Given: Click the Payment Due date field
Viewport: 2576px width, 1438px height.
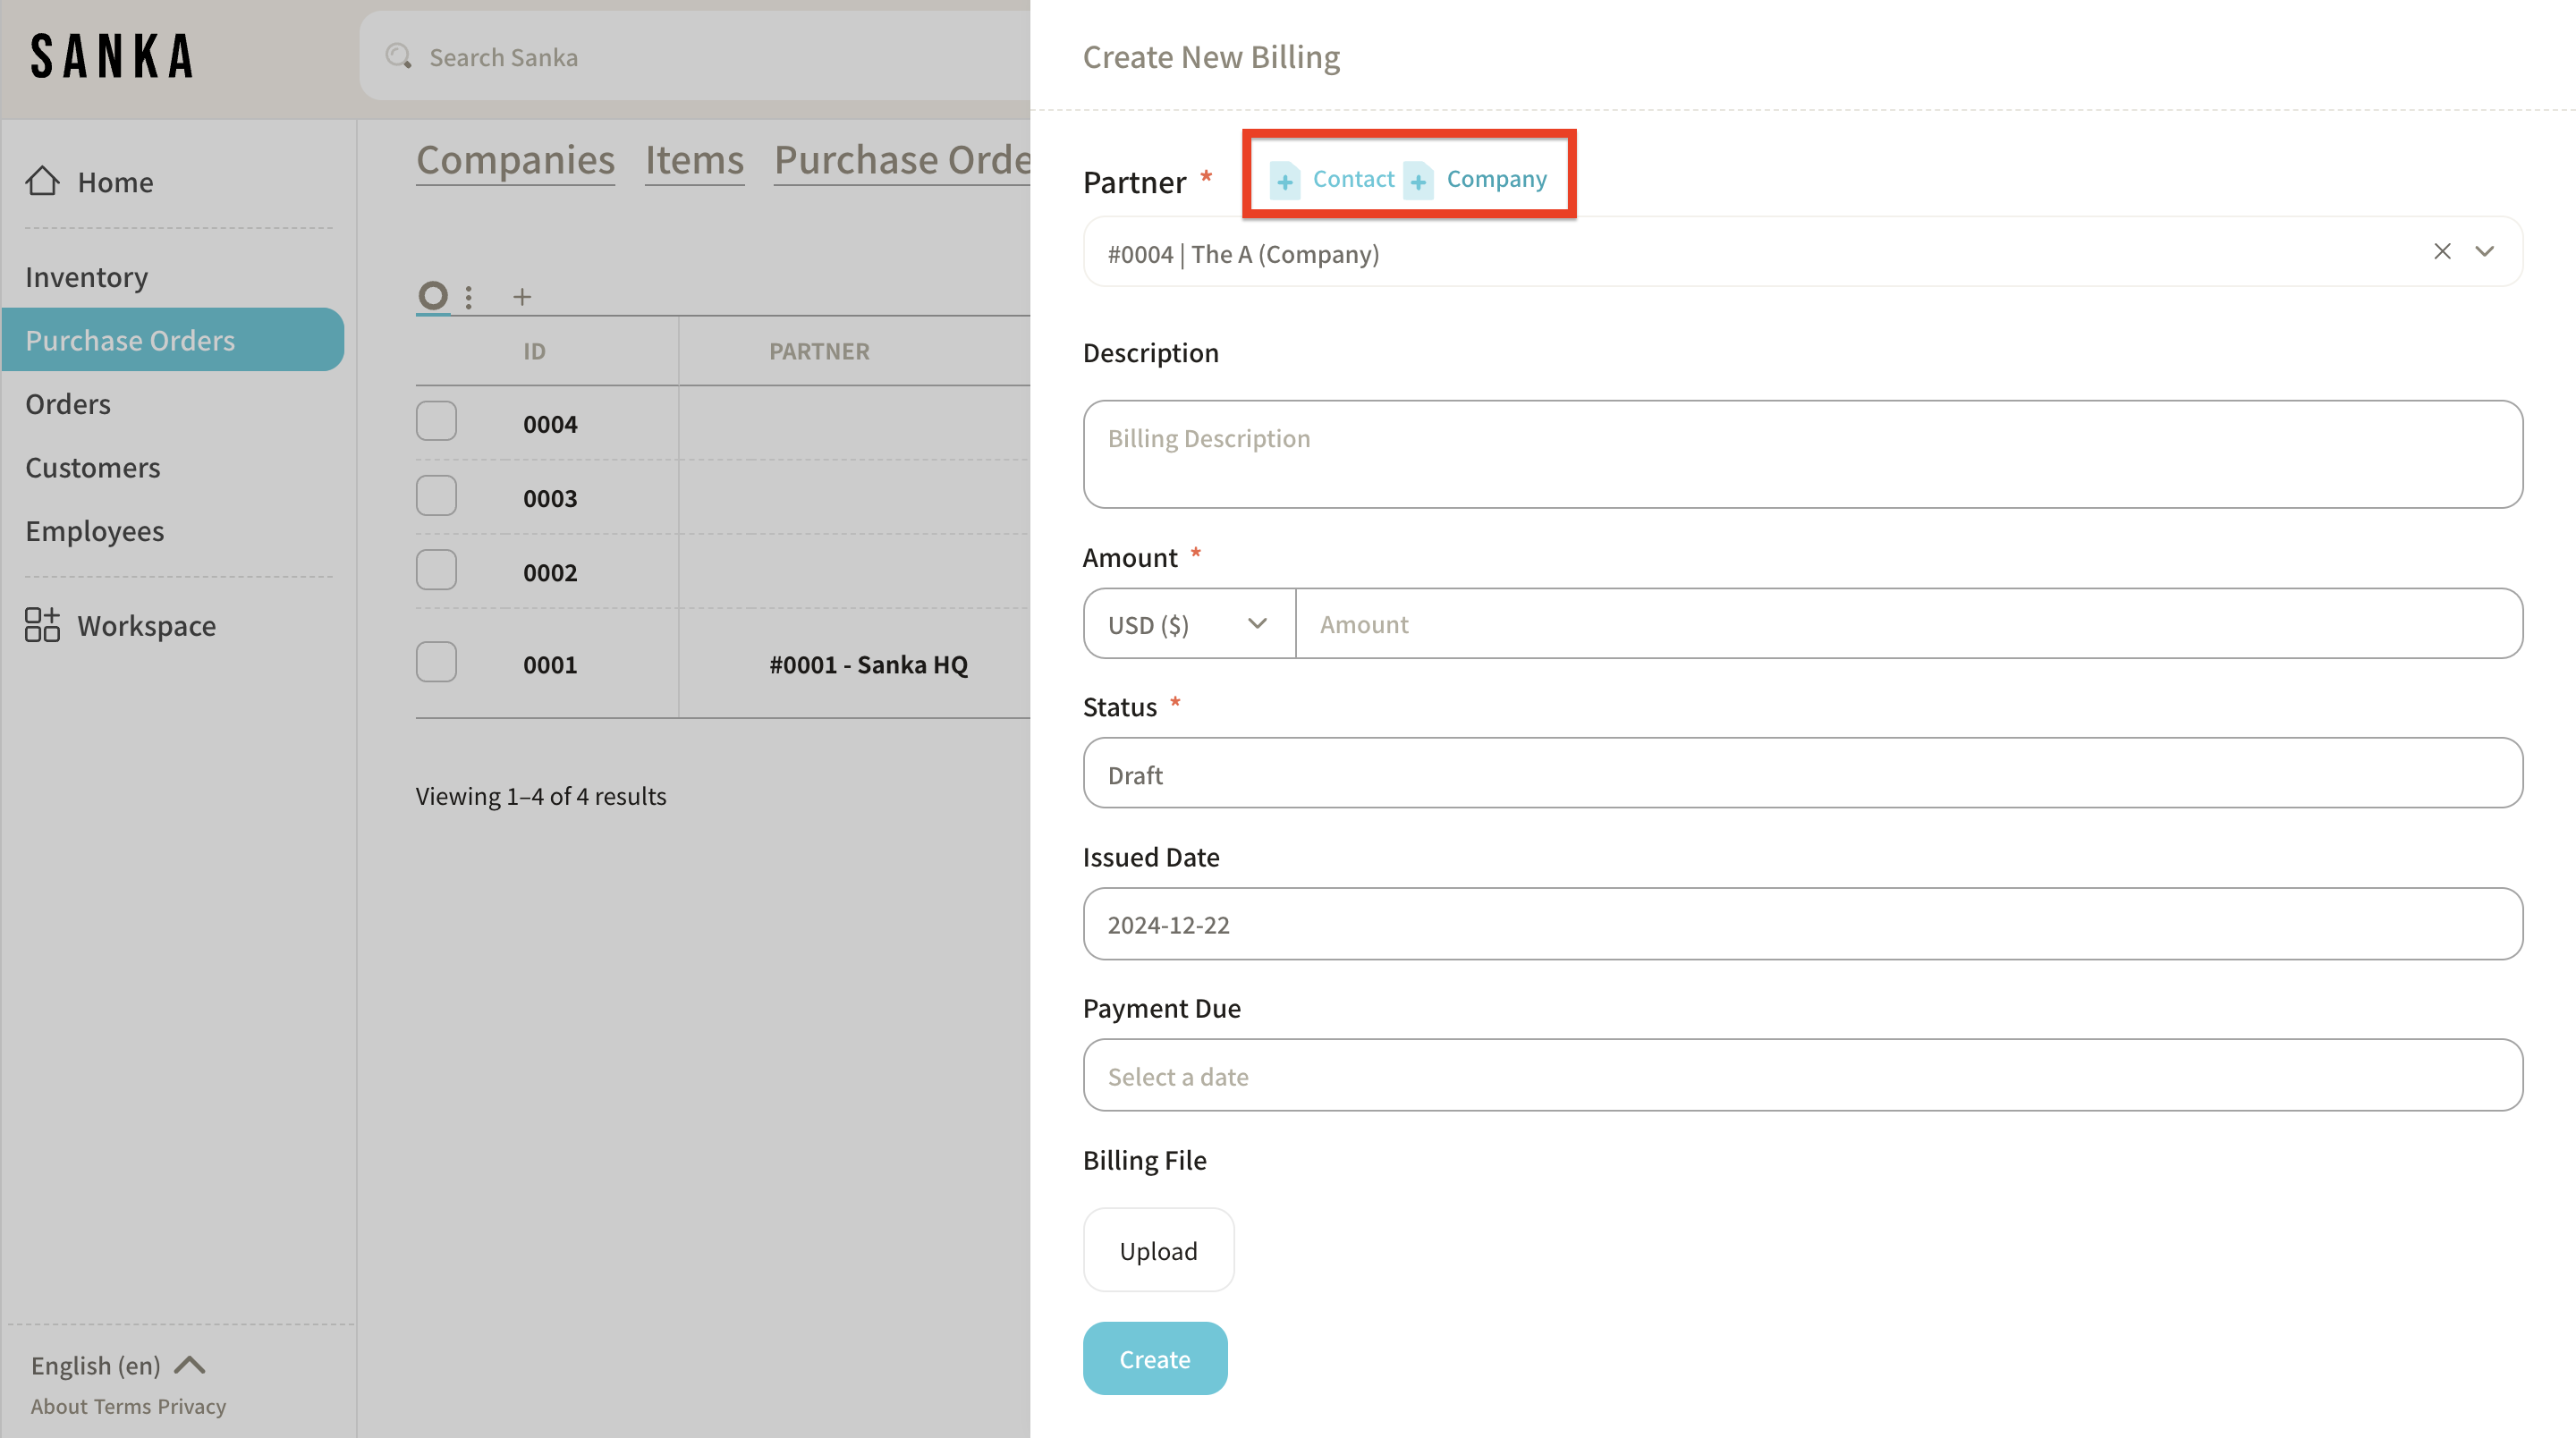Looking at the screenshot, I should tap(1802, 1075).
